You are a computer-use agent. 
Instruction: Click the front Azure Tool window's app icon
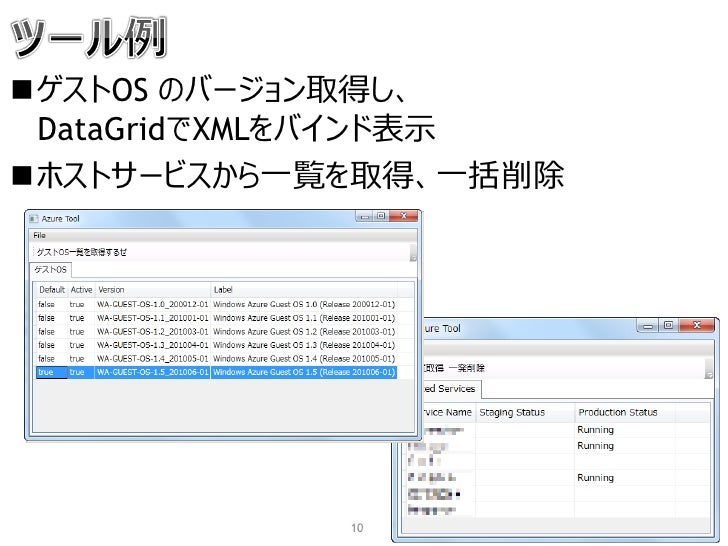pyautogui.click(x=33, y=219)
